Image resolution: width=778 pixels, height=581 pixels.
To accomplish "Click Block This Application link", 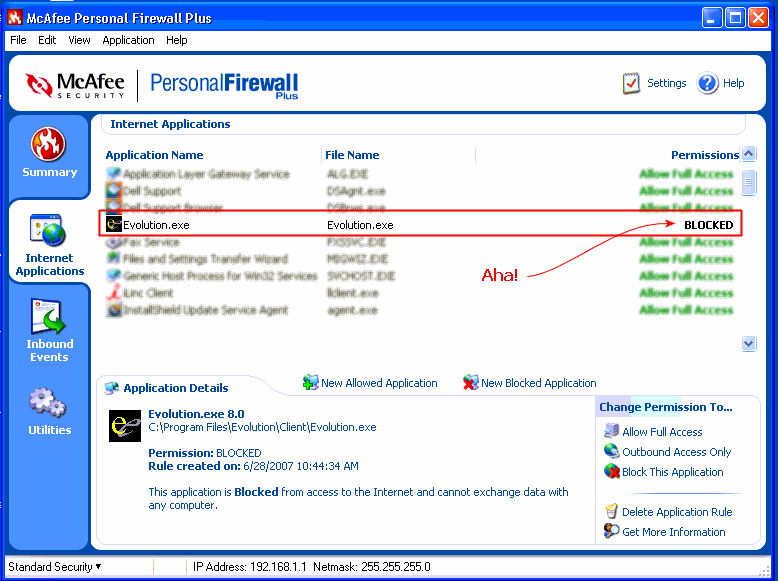I will [672, 472].
